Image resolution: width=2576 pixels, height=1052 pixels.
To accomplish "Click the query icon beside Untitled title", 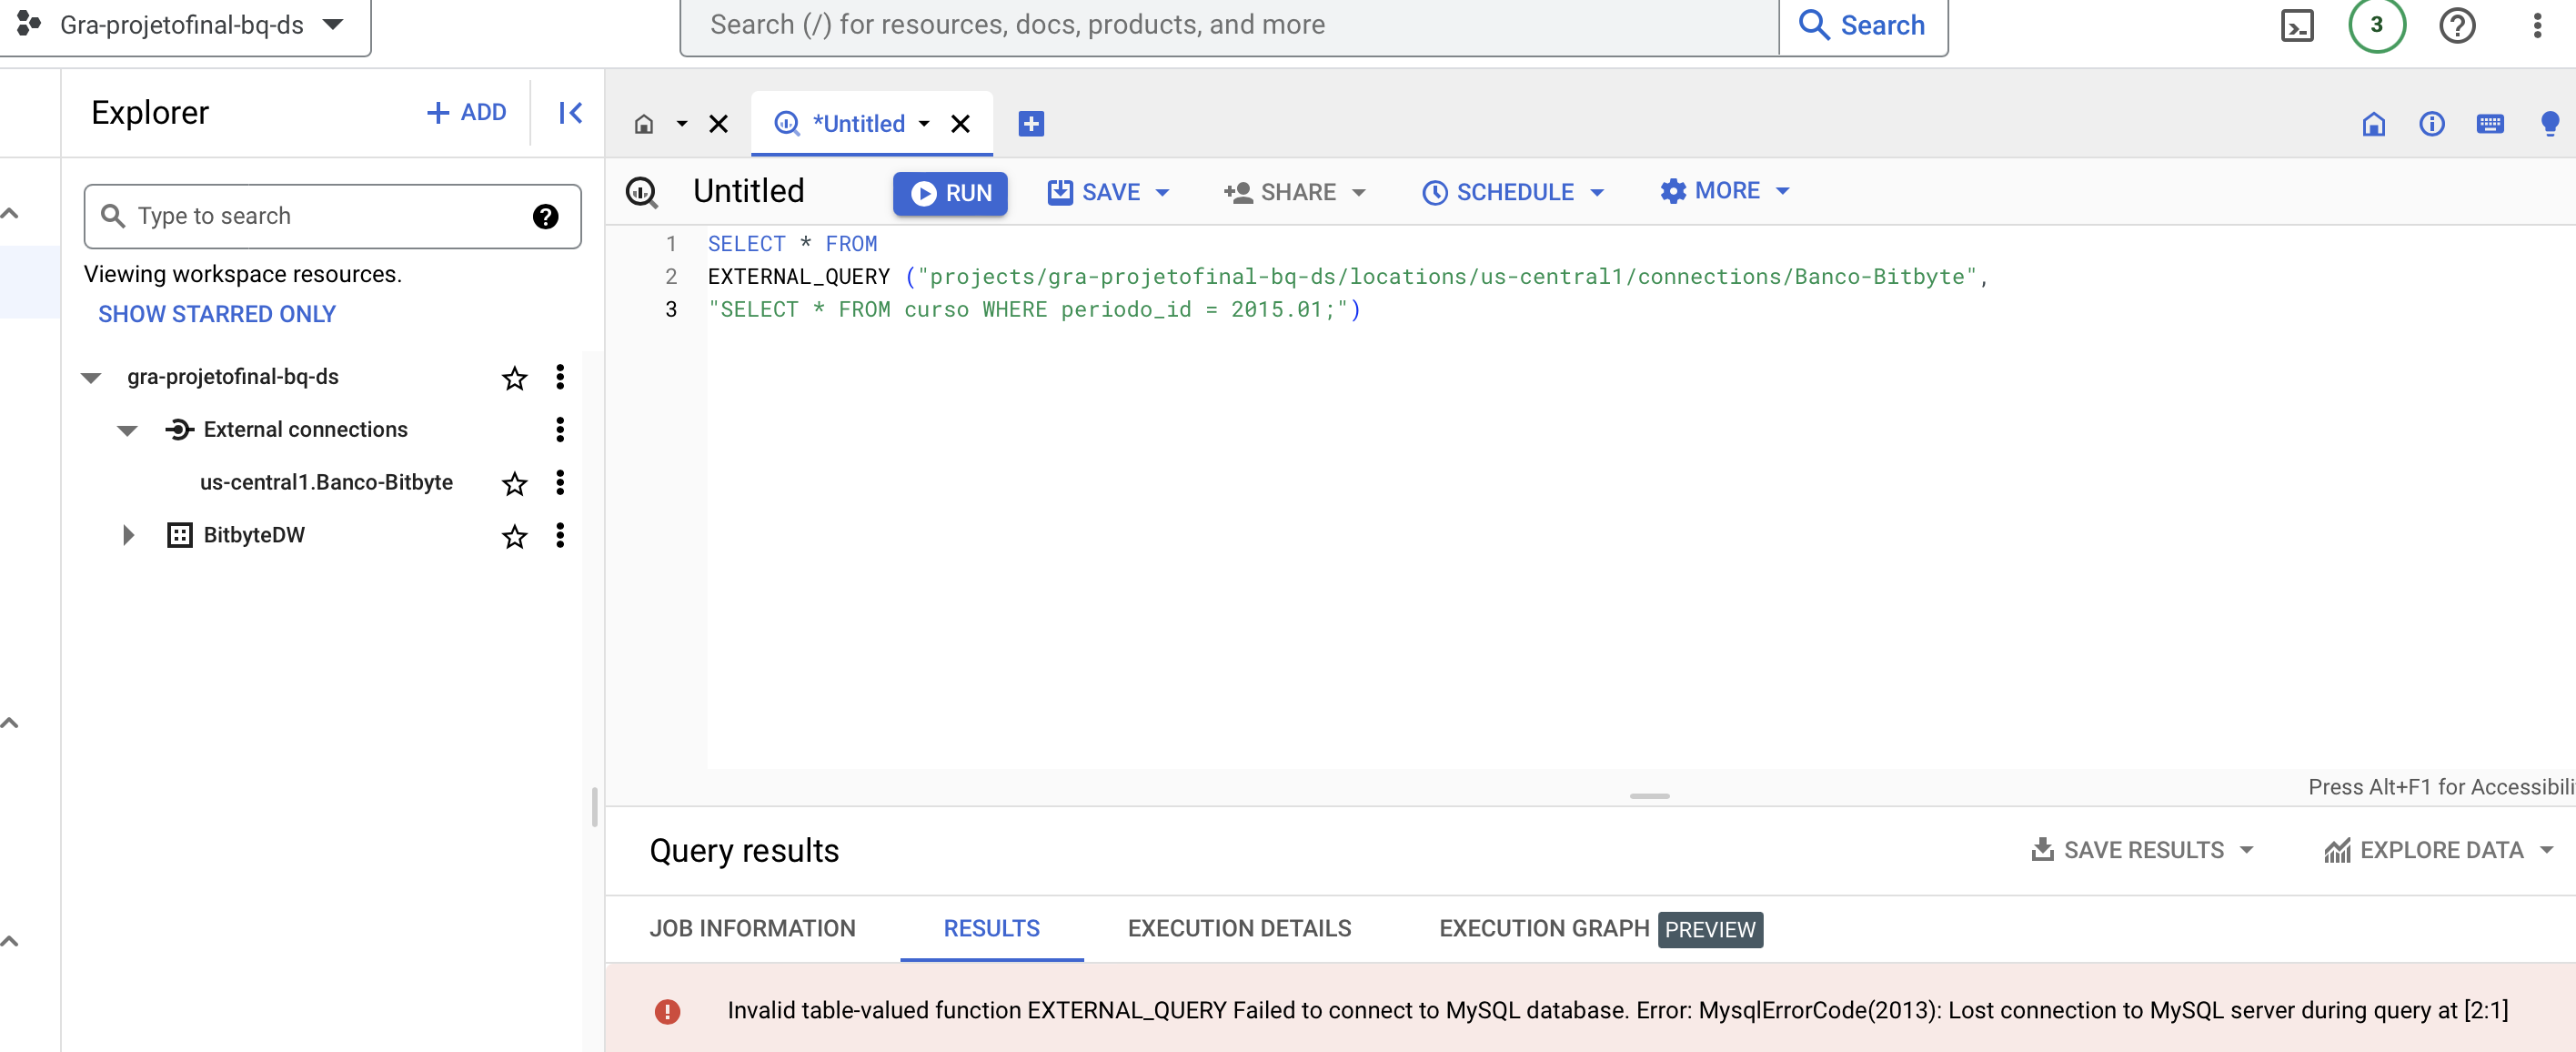I will click(x=641, y=191).
